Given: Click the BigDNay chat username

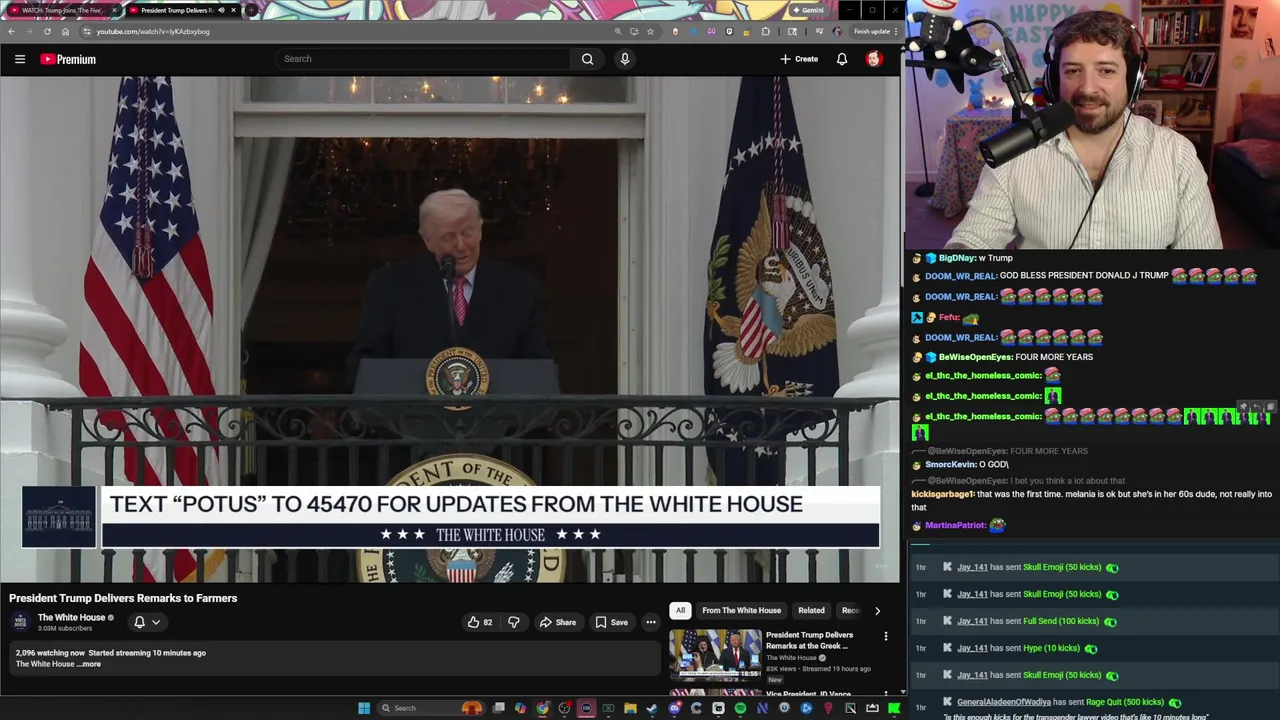Looking at the screenshot, I should point(956,258).
